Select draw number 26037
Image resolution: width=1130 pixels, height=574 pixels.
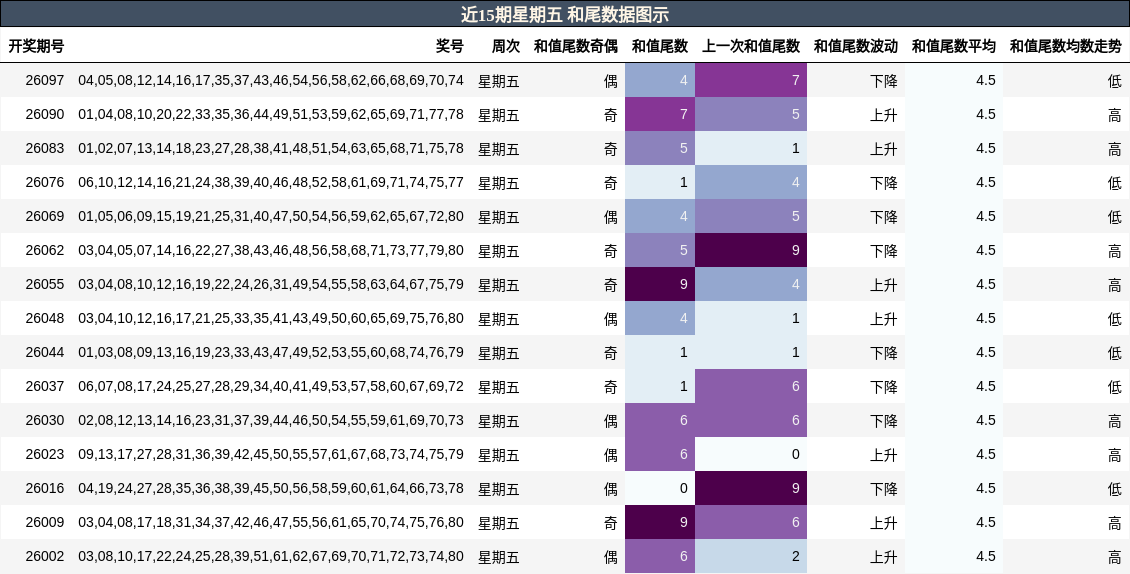pos(45,386)
